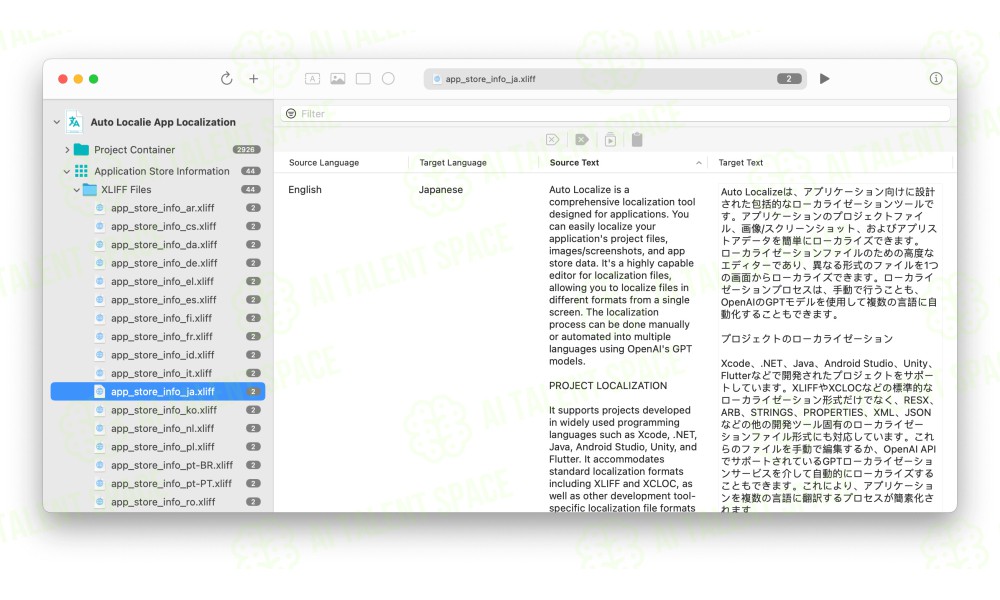Select the text localization mode icon
Viewport: 1000px width, 600px height.
point(312,78)
